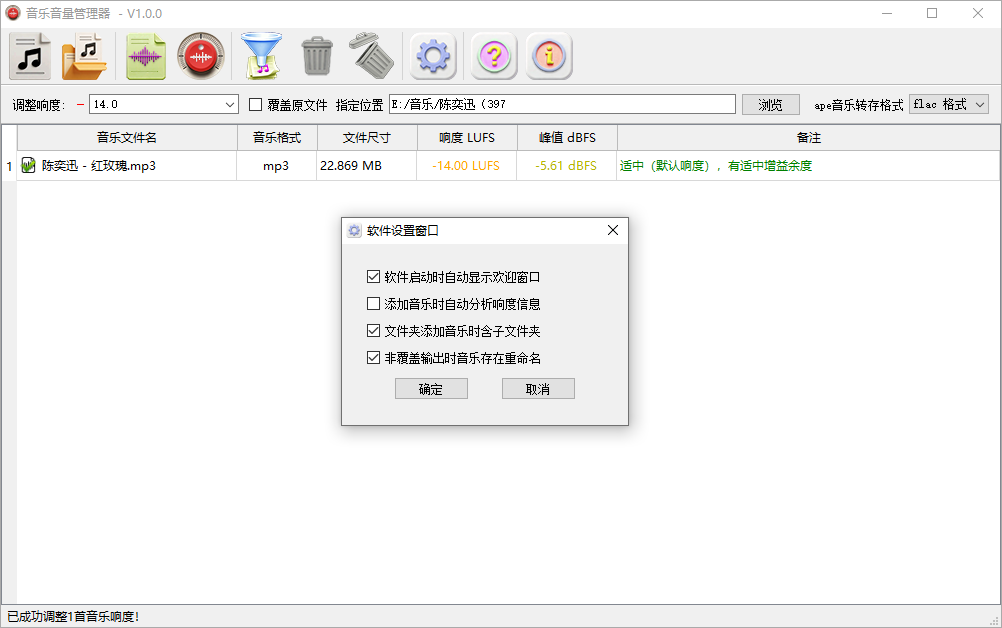Select the 陈奕迅 - 红玫瑰.mp3 file name
The image size is (1002, 628).
pos(99,165)
